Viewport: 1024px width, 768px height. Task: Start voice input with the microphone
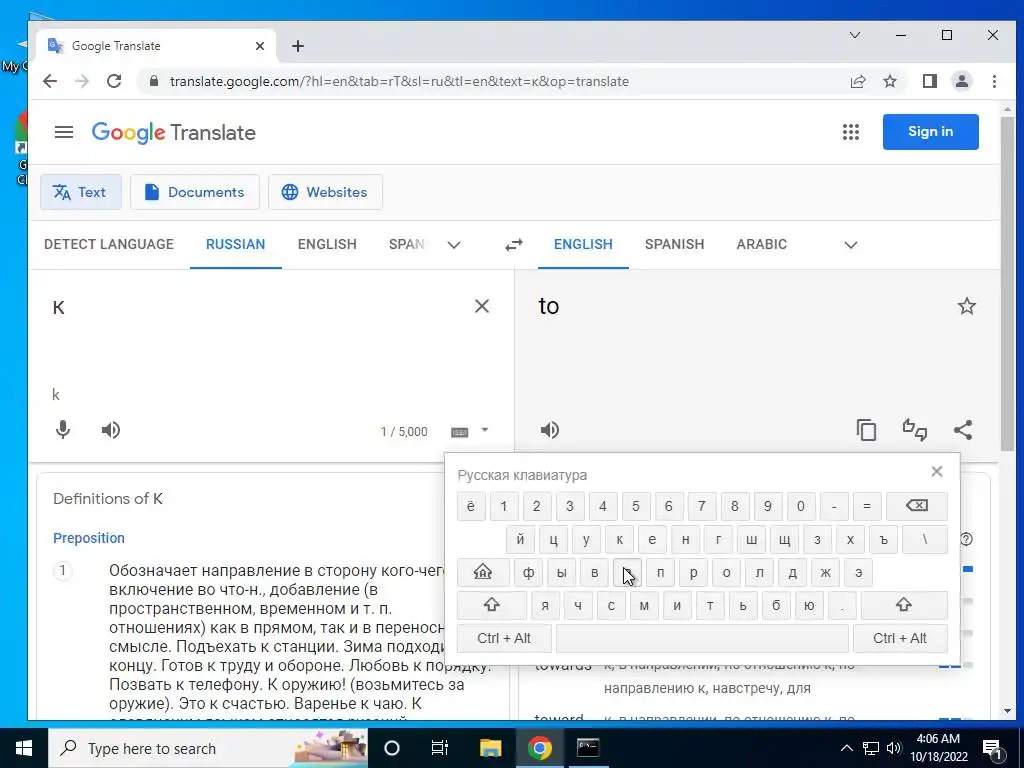click(x=63, y=430)
